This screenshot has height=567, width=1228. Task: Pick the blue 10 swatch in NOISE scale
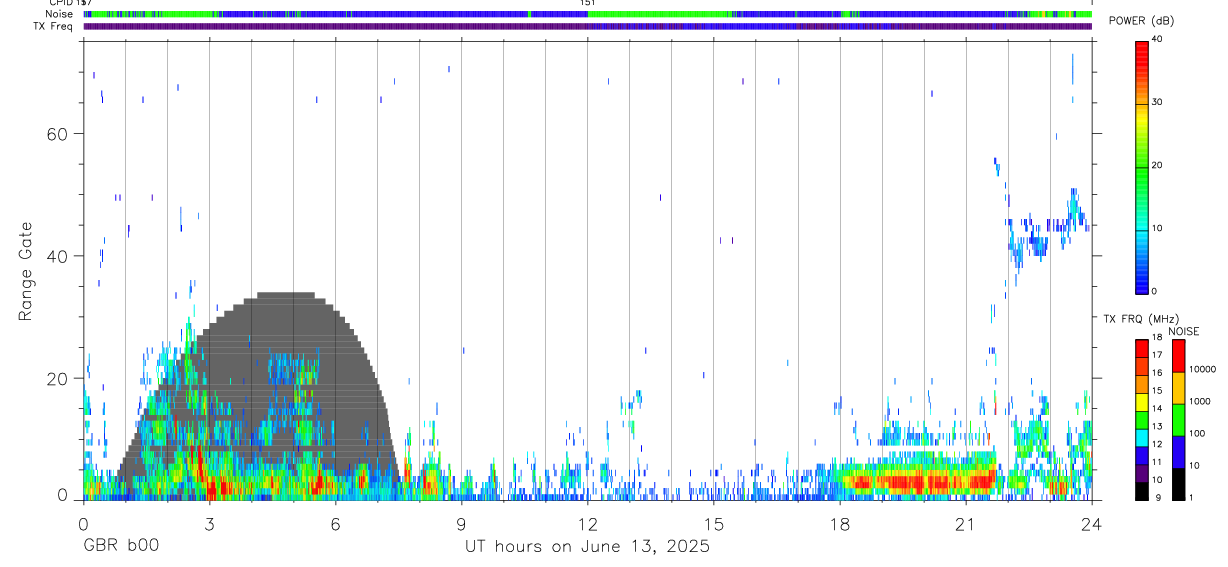[x=1178, y=452]
